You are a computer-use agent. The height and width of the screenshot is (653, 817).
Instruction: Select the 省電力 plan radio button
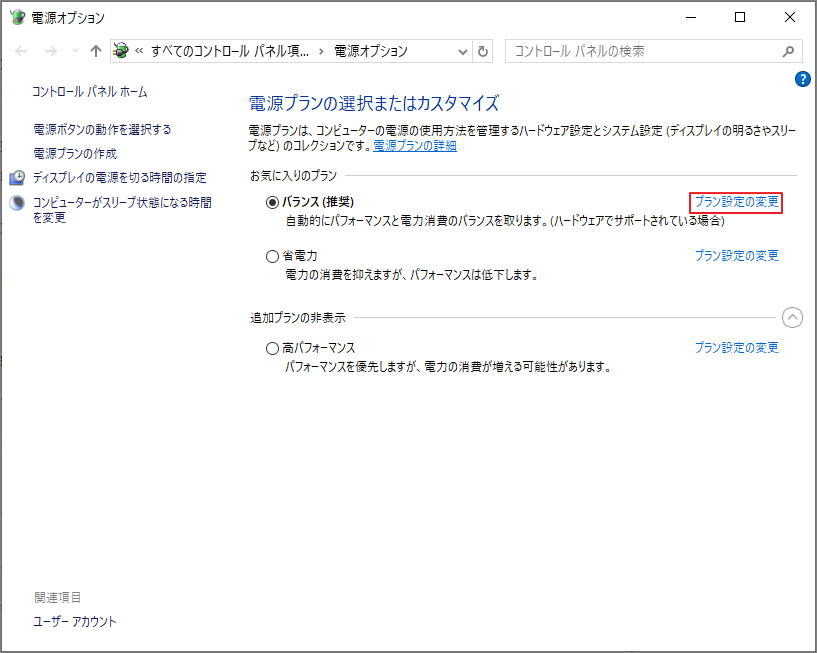(271, 255)
